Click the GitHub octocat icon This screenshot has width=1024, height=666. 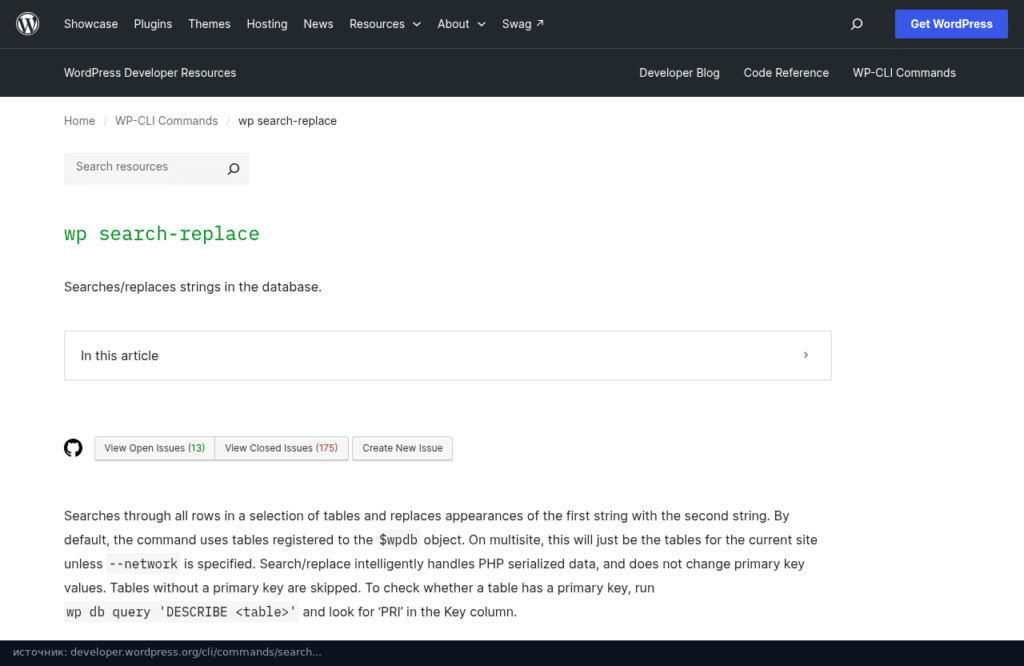73,448
